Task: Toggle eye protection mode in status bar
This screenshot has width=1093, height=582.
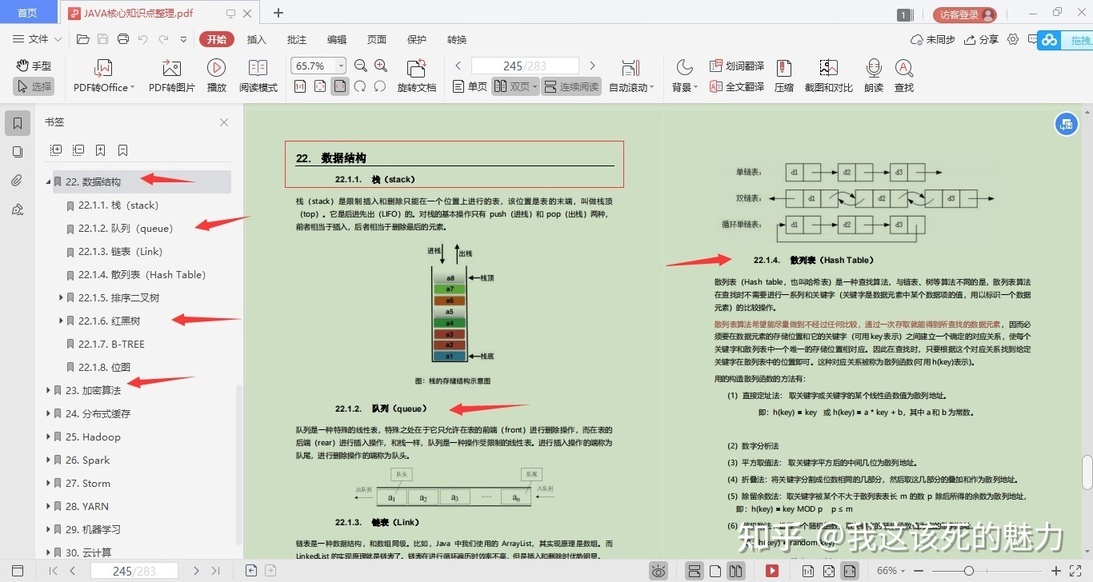Action: click(x=658, y=571)
